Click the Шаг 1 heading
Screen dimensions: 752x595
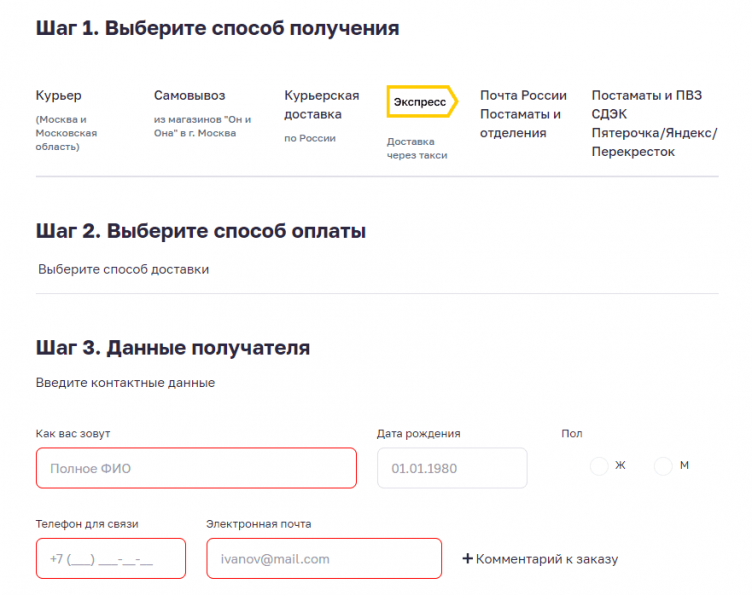[x=217, y=28]
